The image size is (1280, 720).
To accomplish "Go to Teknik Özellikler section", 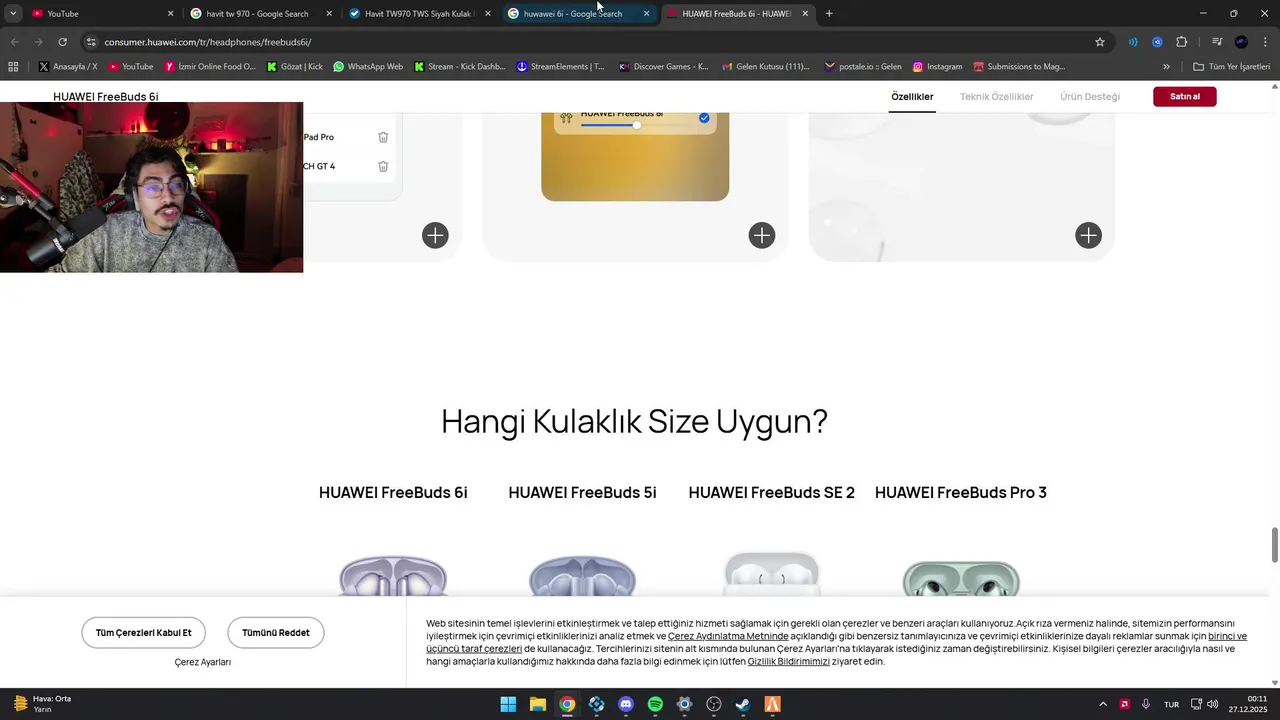I will 997,97.
